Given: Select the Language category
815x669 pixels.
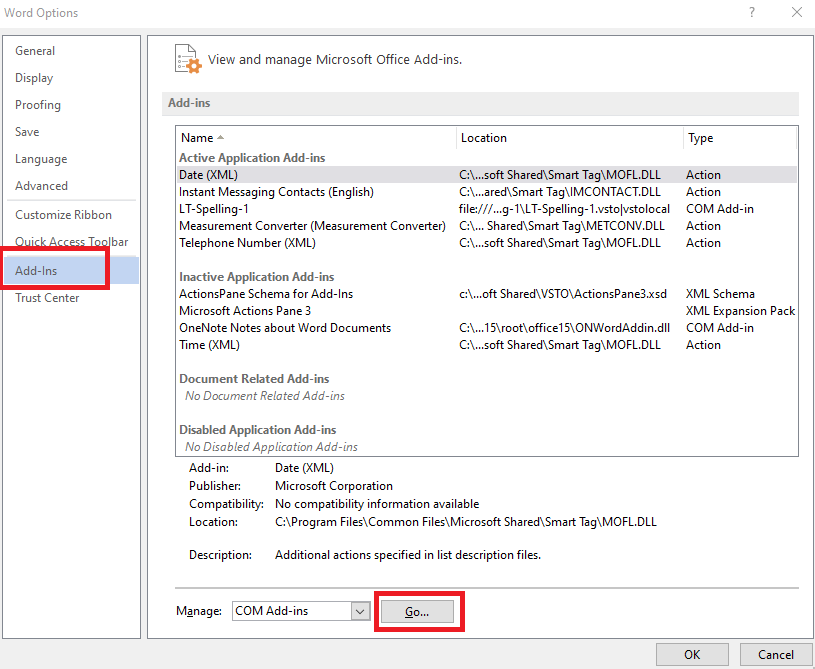Looking at the screenshot, I should tap(41, 159).
